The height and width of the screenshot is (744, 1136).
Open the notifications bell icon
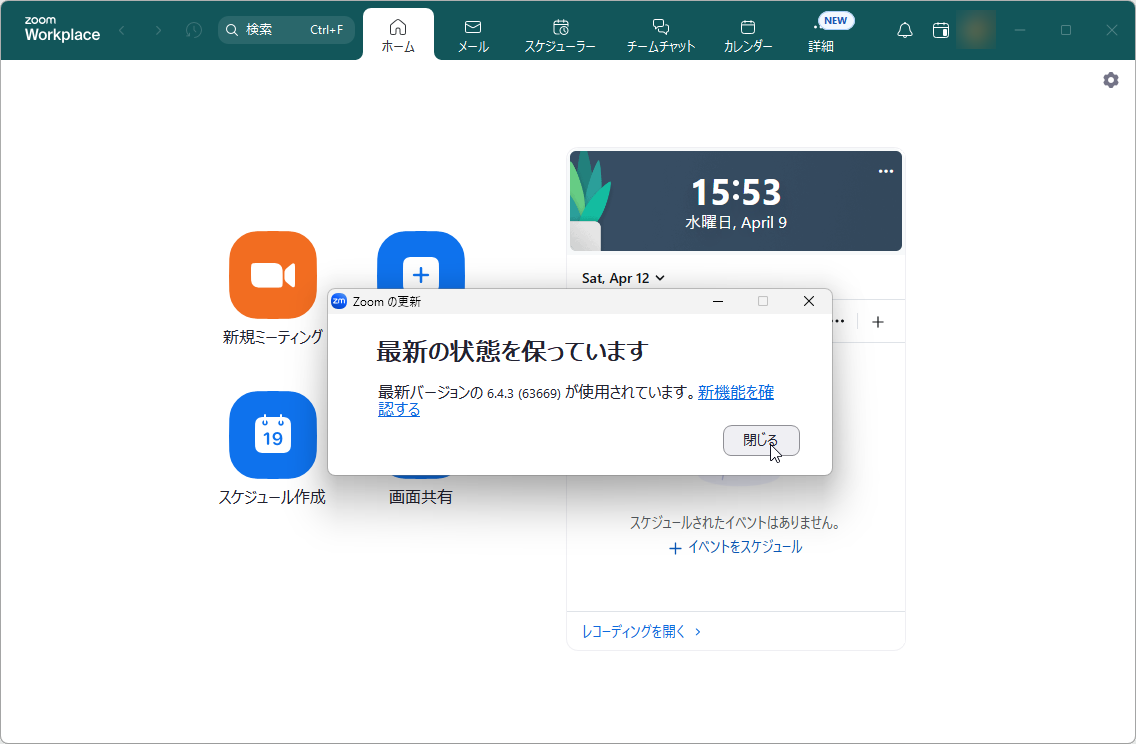(x=904, y=30)
